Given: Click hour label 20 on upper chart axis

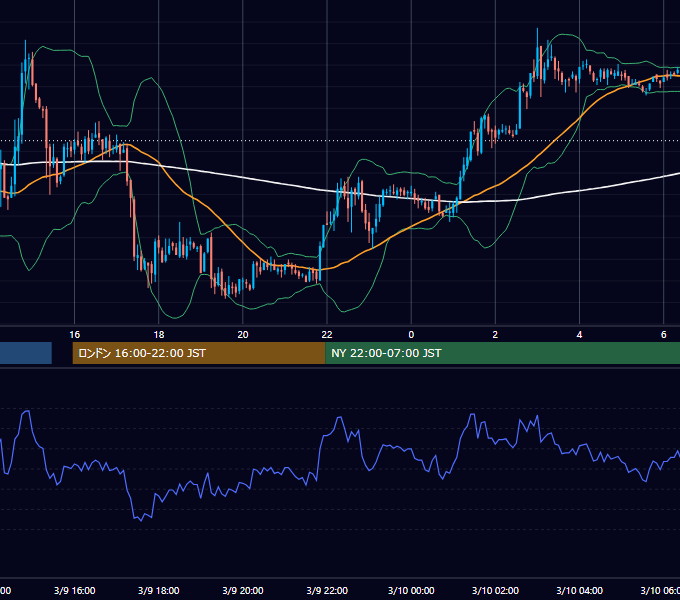Looking at the screenshot, I should click(x=243, y=334).
